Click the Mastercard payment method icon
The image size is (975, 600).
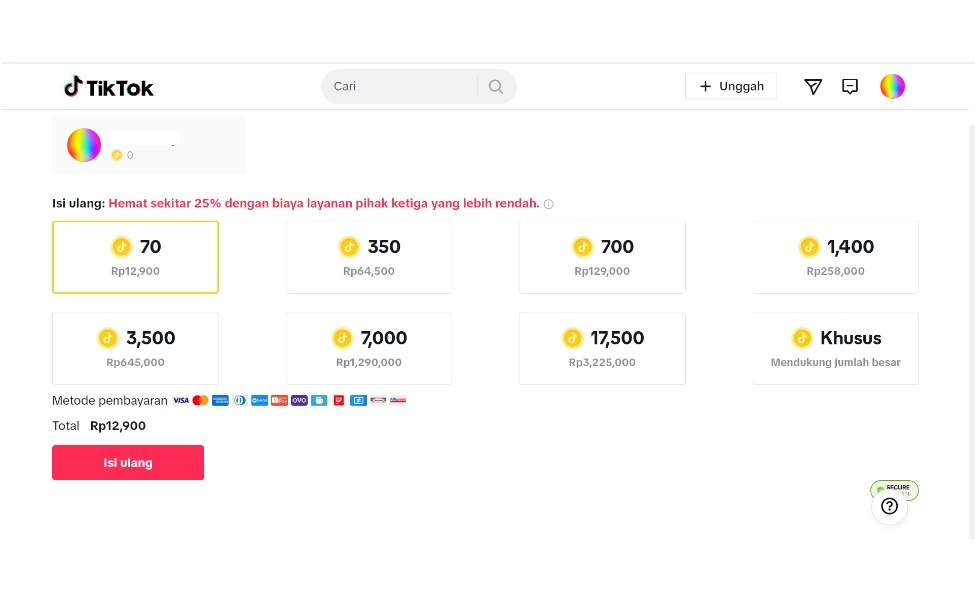pos(200,400)
